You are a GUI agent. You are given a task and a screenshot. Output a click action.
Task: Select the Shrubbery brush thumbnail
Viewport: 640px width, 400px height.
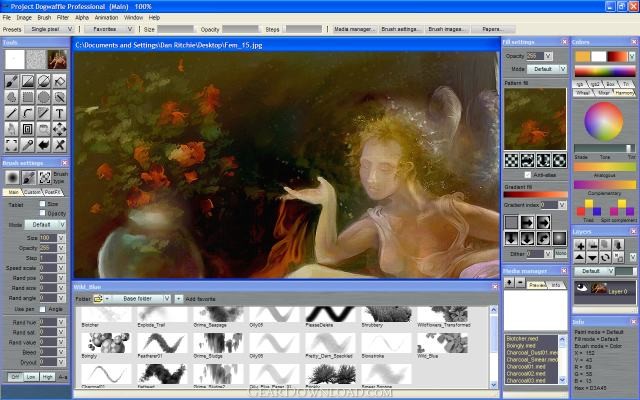(x=386, y=315)
